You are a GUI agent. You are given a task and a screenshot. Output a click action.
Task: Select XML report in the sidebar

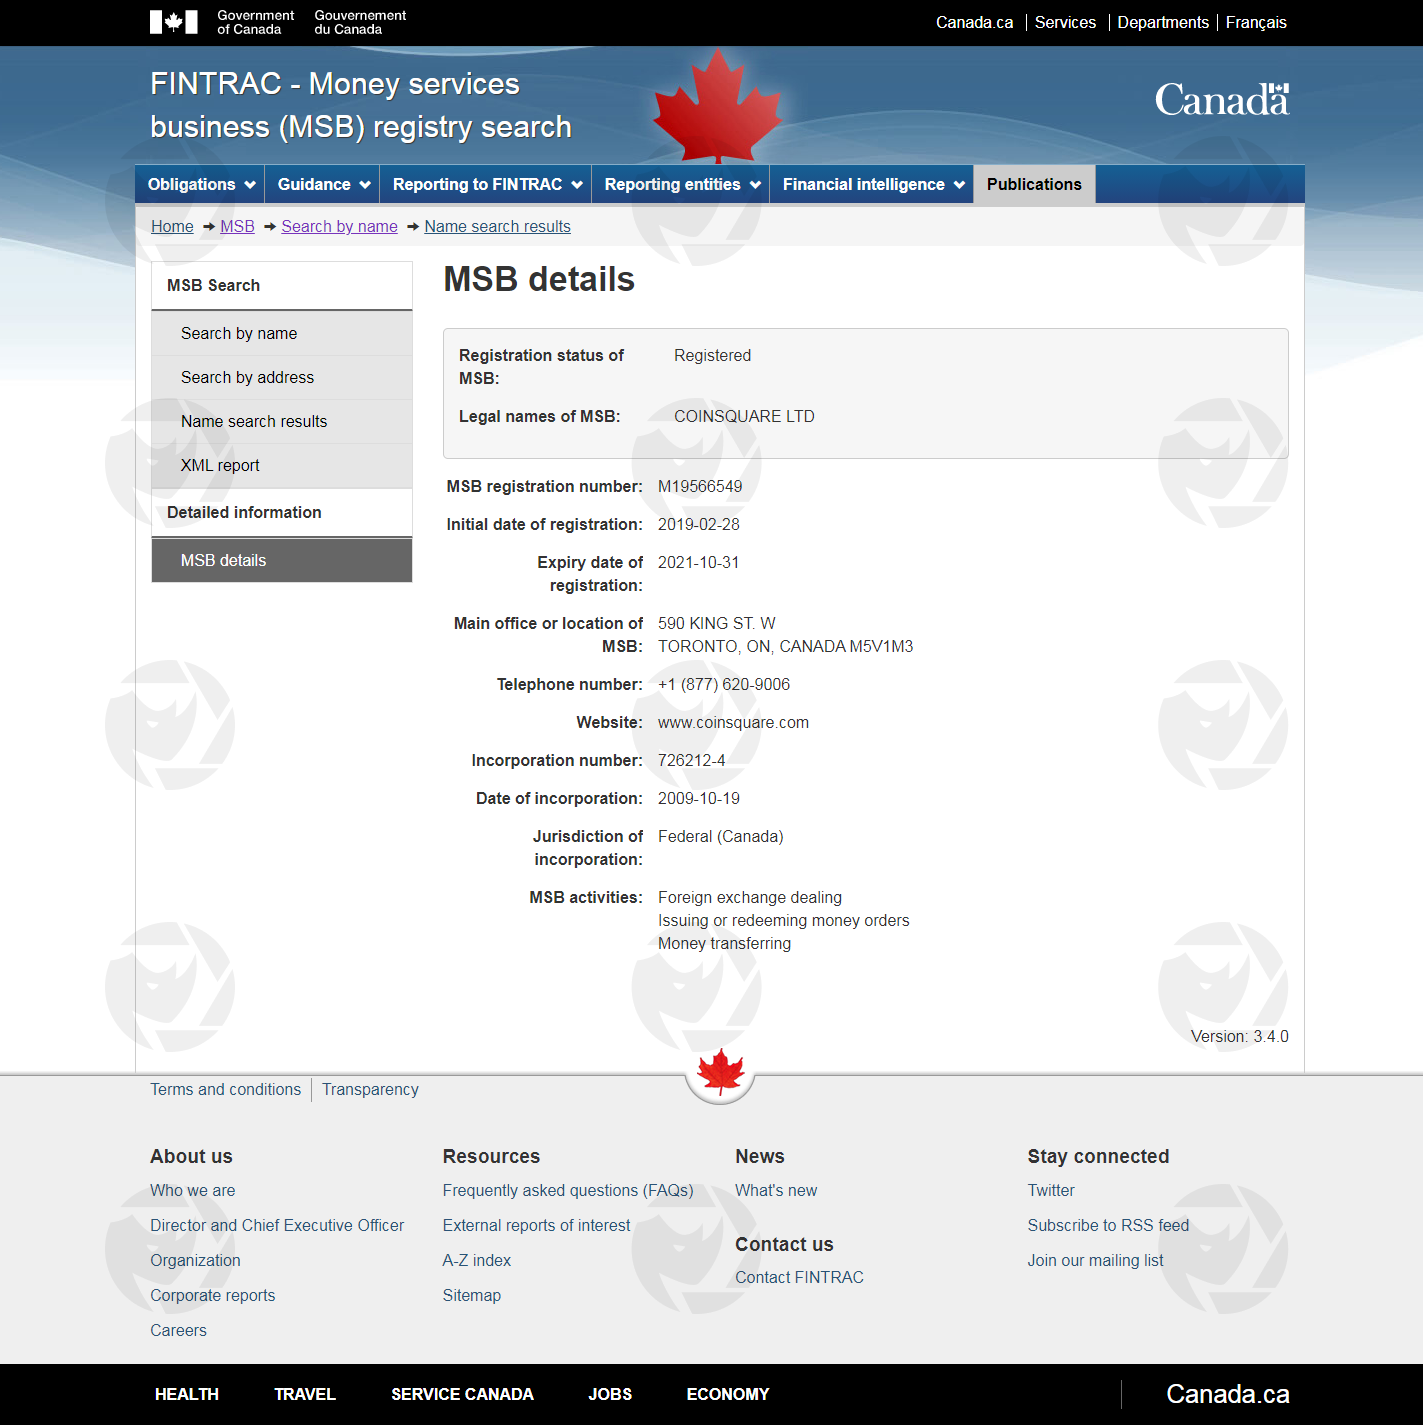coord(220,465)
